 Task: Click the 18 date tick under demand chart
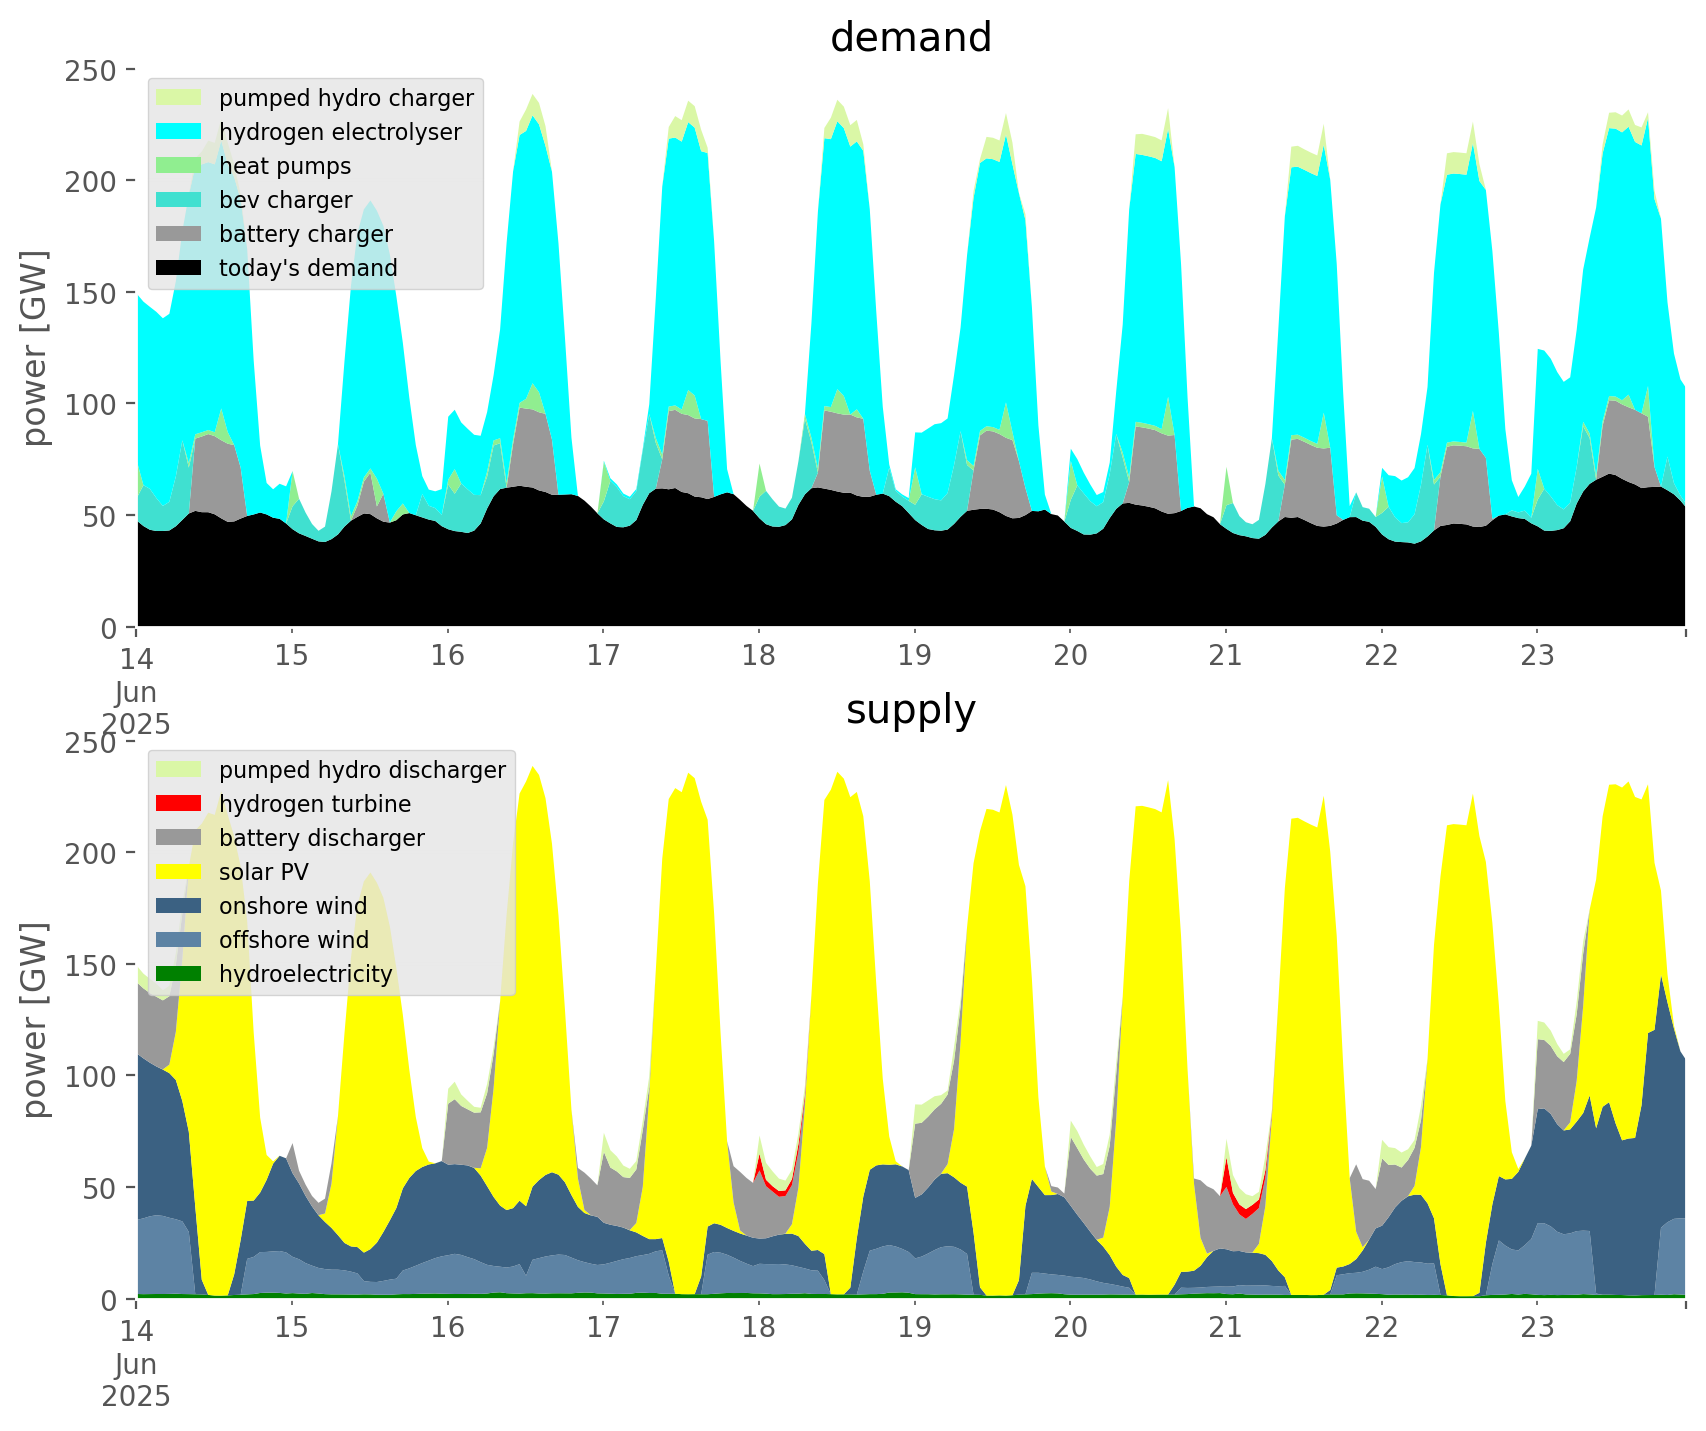759,656
